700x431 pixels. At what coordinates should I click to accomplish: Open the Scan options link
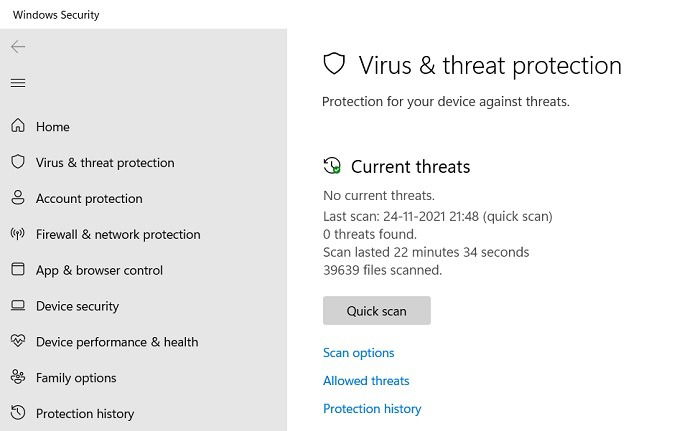[x=358, y=353]
